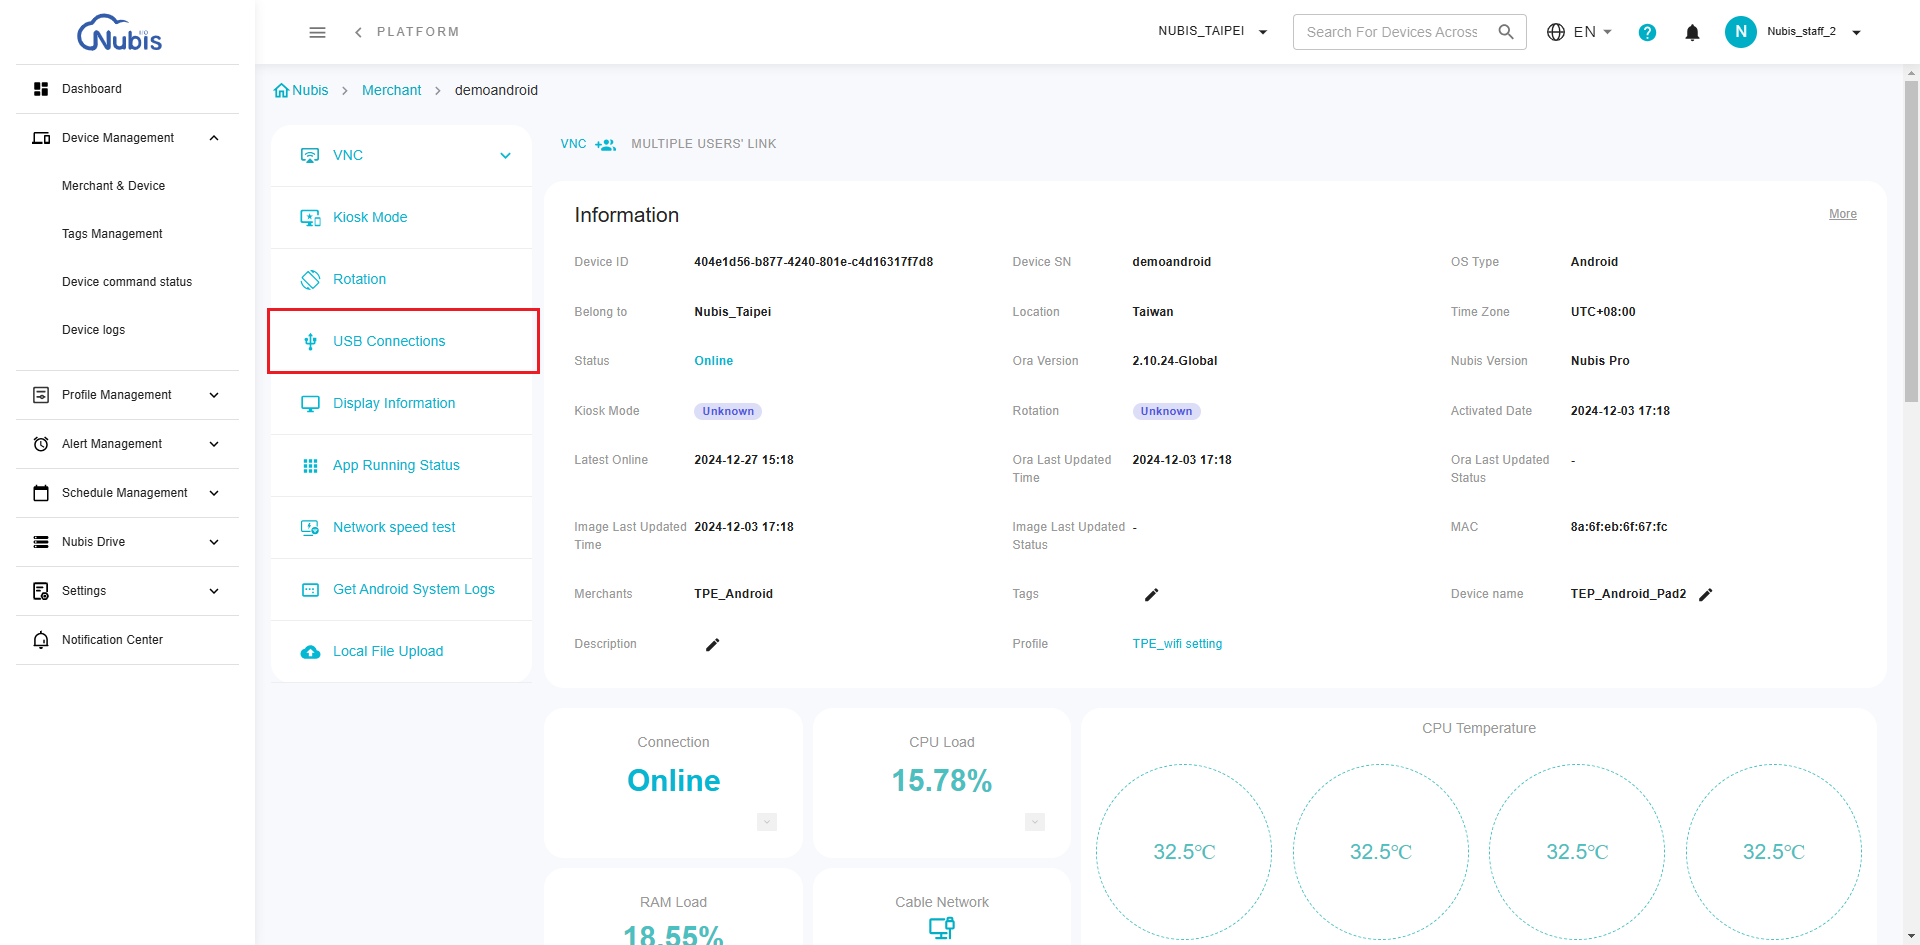Click the page vertical scrollbar
Screen dimensions: 1920x945
tap(1911, 242)
